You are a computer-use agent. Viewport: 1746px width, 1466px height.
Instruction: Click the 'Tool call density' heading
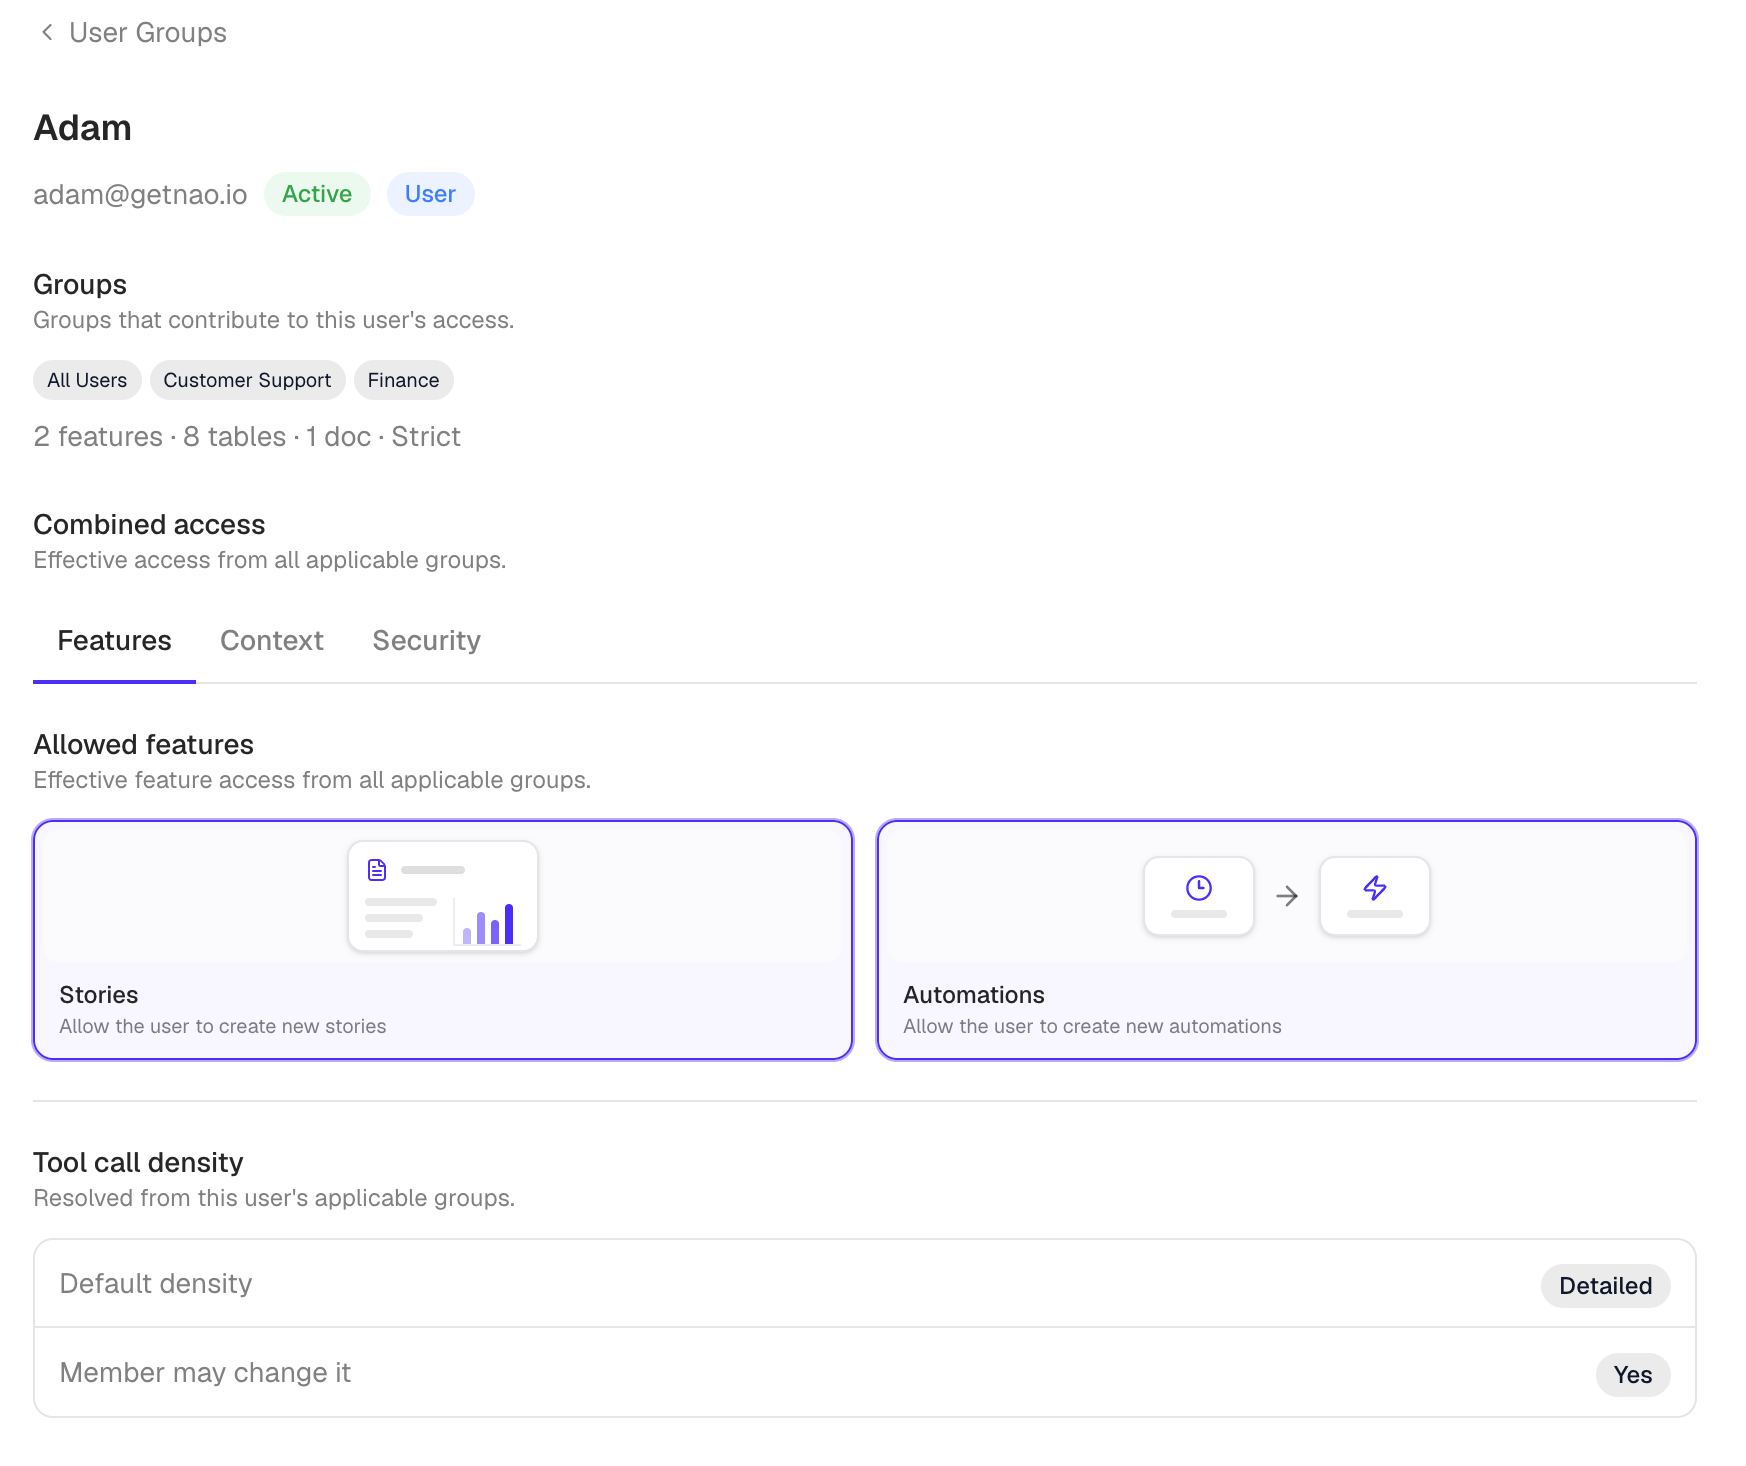tap(138, 1163)
